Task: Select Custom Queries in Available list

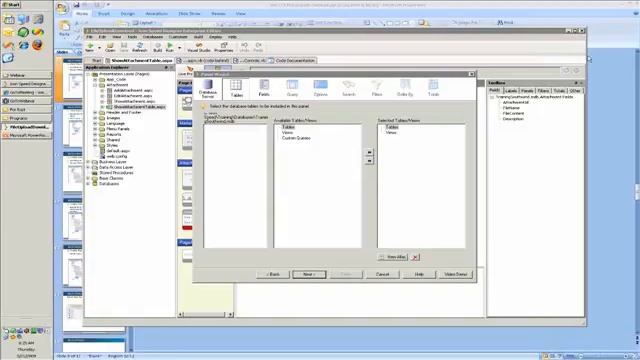Action: tap(296, 138)
